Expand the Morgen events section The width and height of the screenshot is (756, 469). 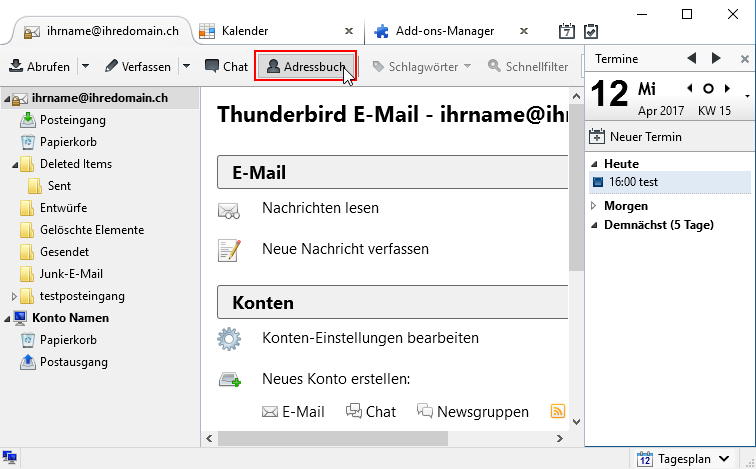pyautogui.click(x=594, y=206)
